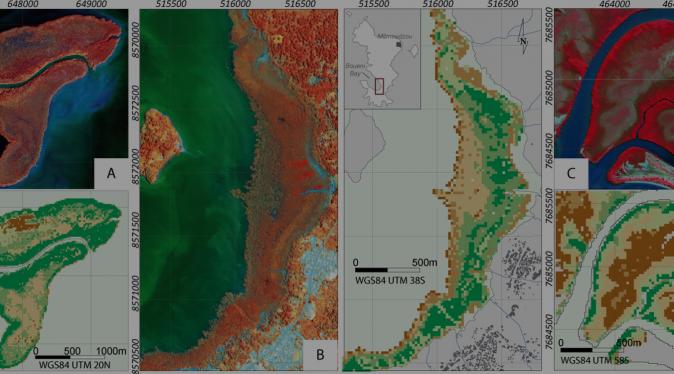Click the Boueni Bay label in the inset map
Image resolution: width=674 pixels, height=374 pixels.
[355, 70]
